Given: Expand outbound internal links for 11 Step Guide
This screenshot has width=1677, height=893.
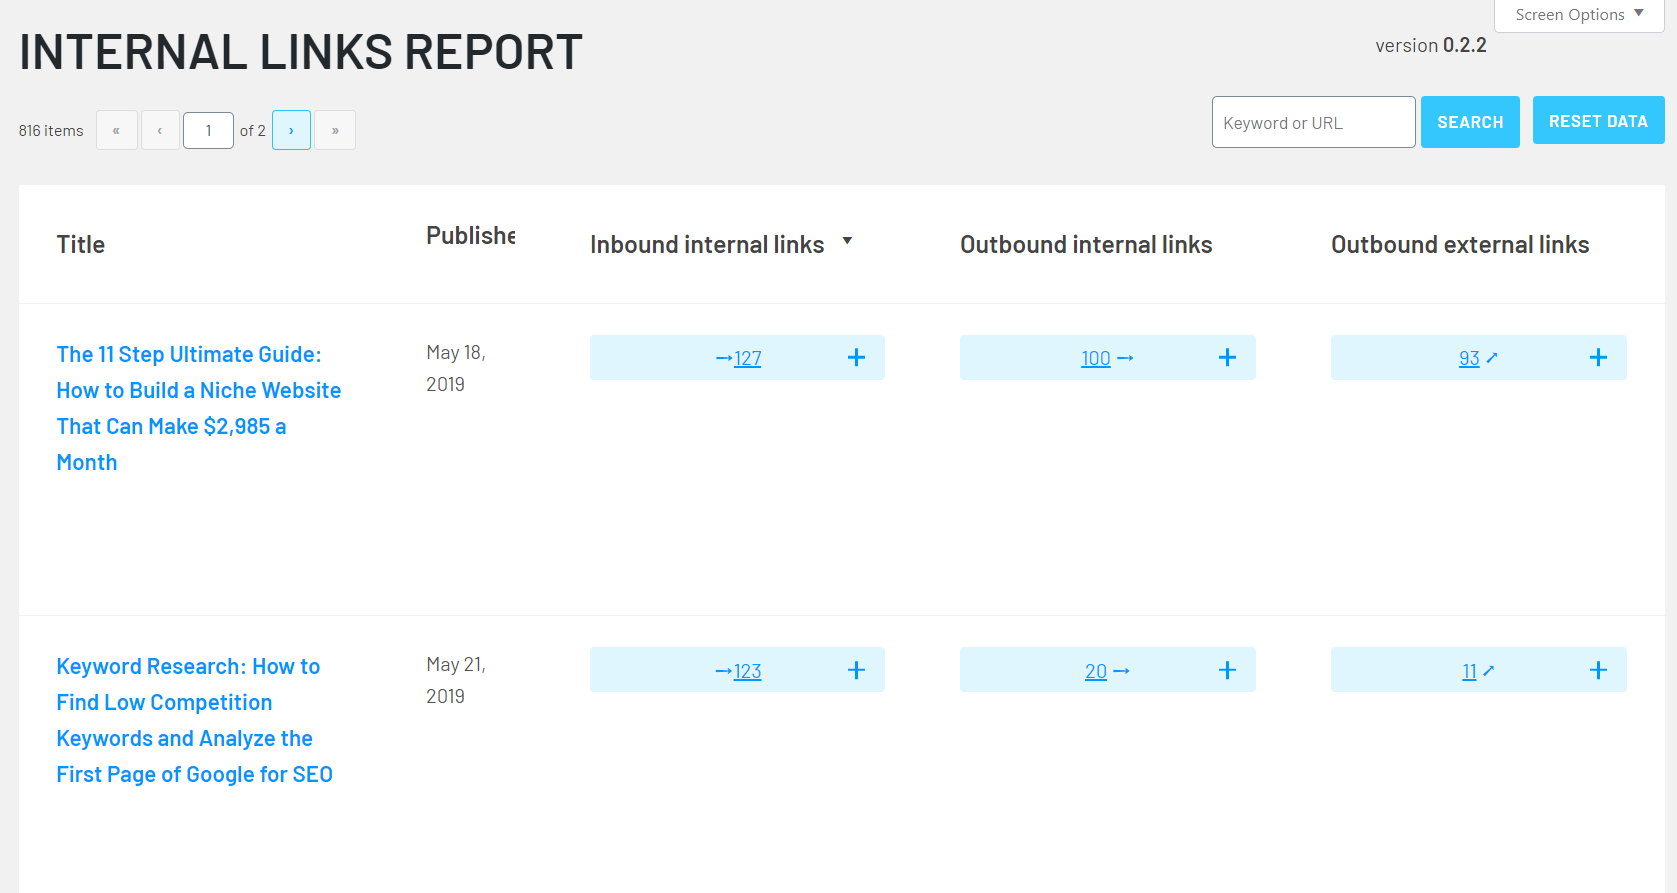Looking at the screenshot, I should pyautogui.click(x=1227, y=358).
